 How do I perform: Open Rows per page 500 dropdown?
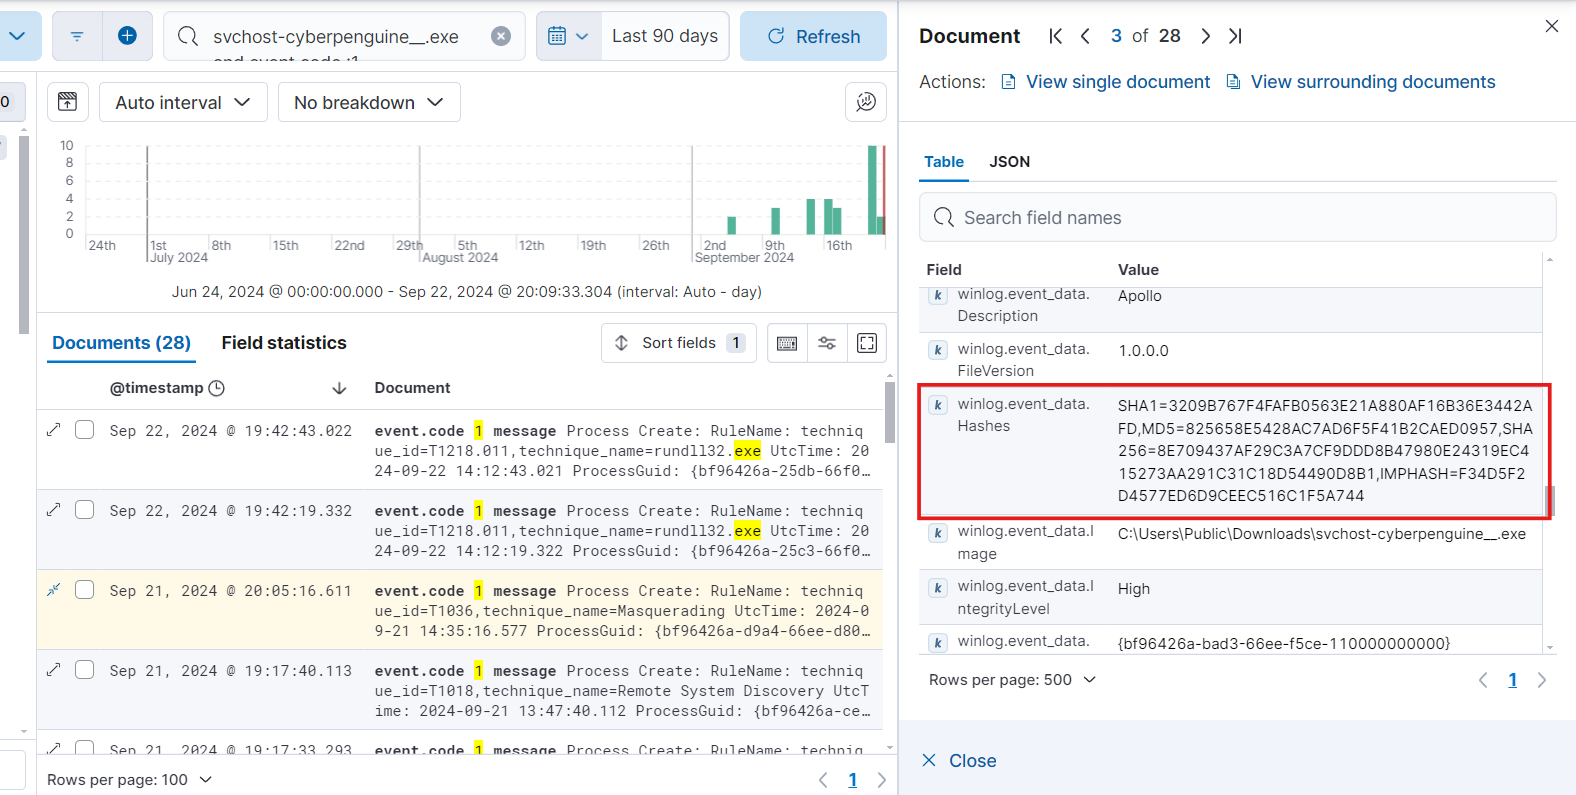coord(1012,680)
